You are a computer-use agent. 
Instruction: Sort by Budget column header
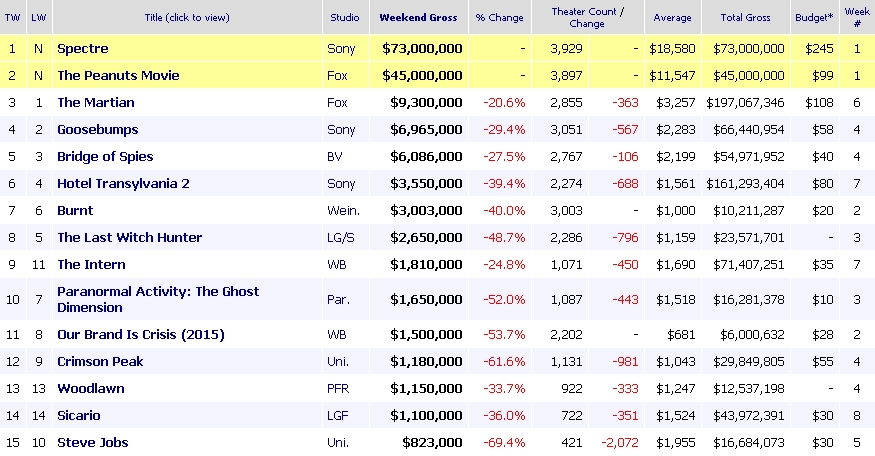pos(814,17)
